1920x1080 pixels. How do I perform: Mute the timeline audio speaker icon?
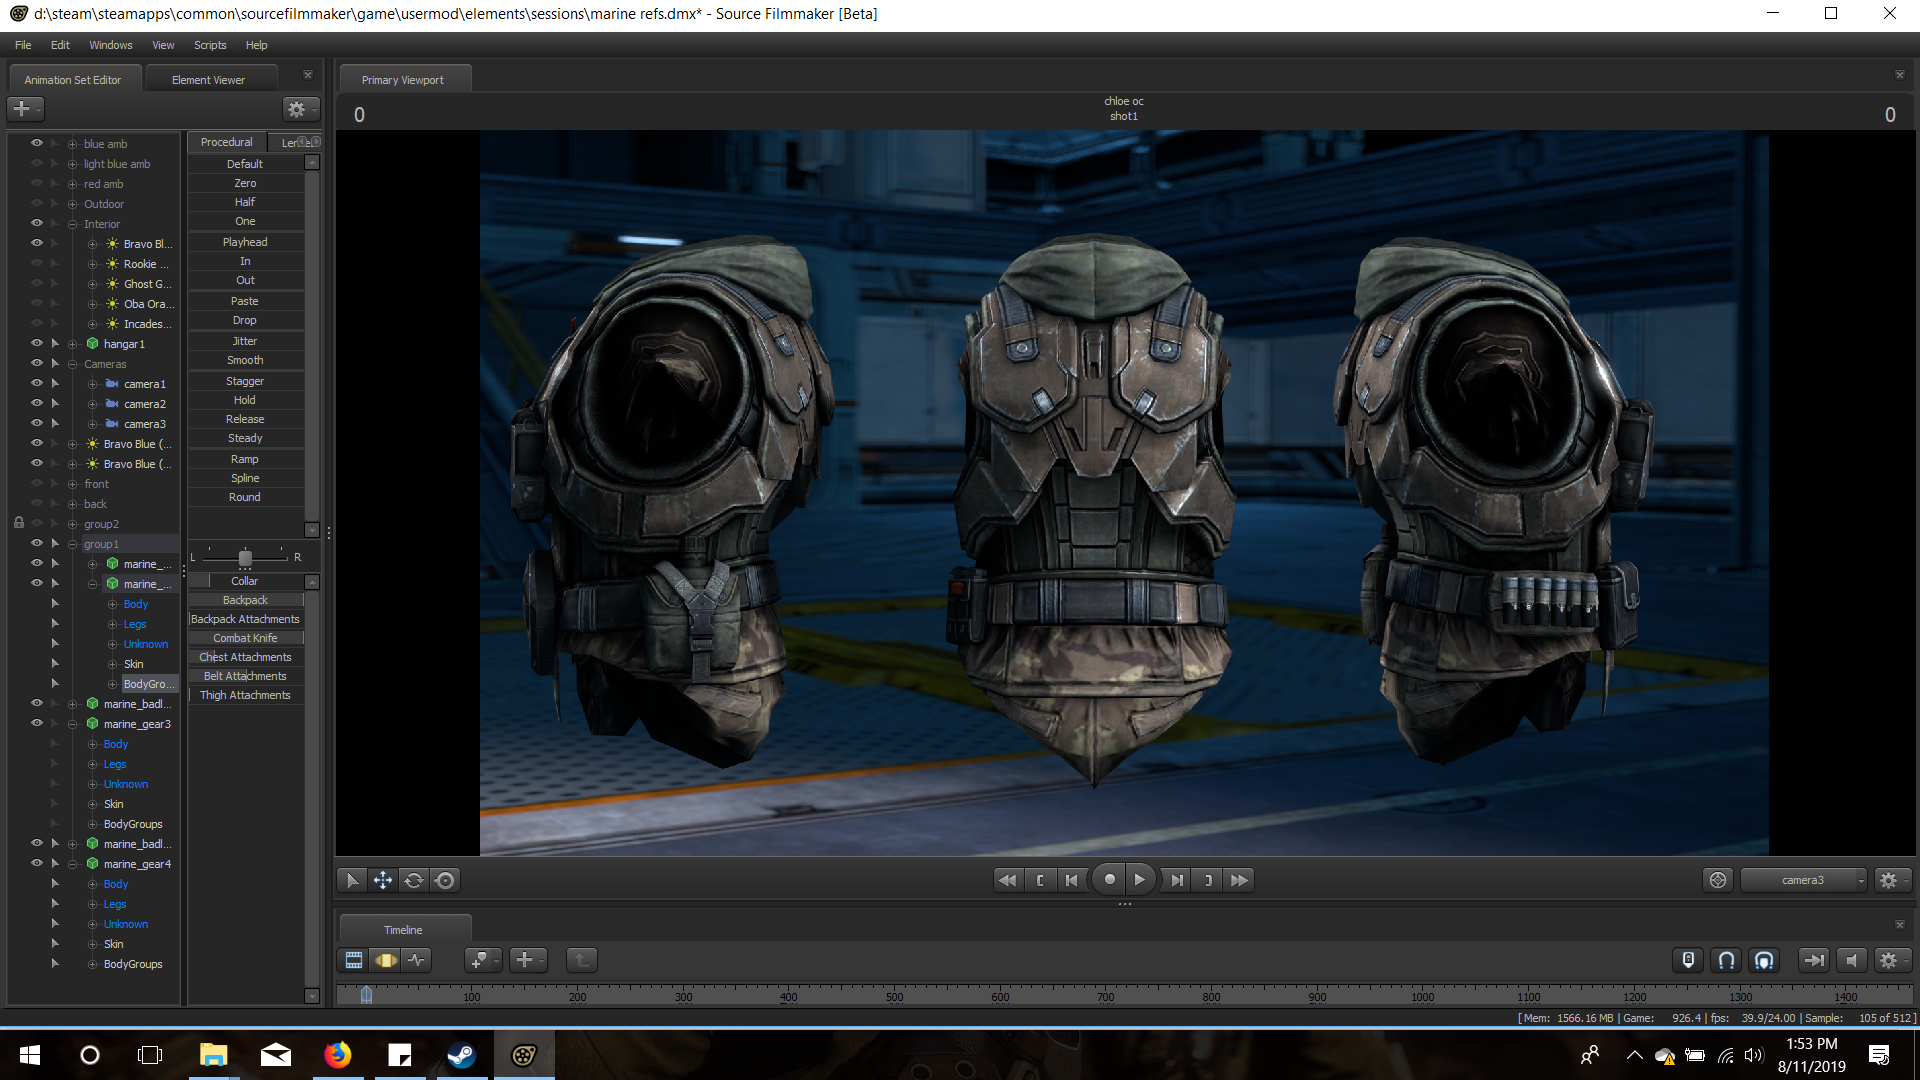(x=1852, y=960)
